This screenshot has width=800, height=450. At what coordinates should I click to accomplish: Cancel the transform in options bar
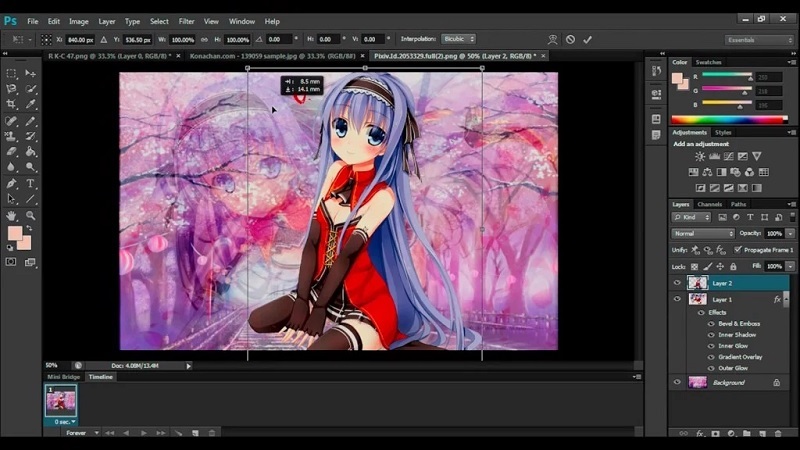(570, 39)
